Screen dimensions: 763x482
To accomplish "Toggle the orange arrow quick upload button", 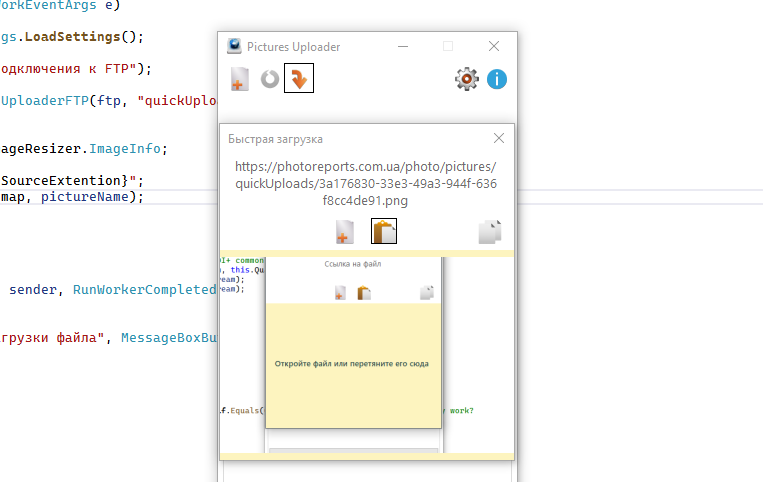I will click(299, 78).
